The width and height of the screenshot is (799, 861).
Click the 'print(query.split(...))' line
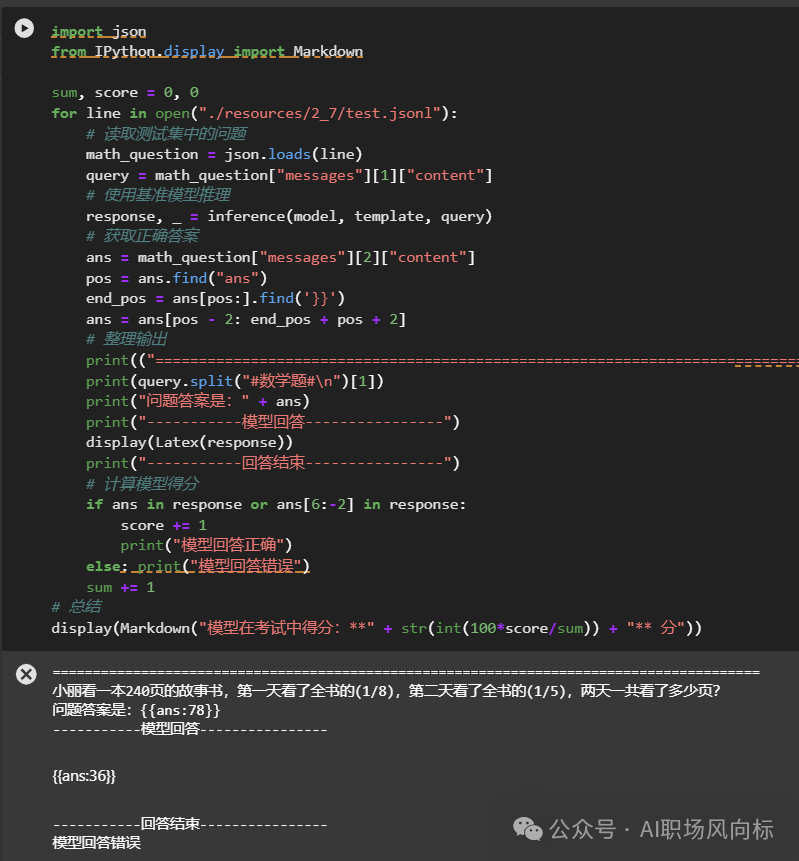(234, 382)
